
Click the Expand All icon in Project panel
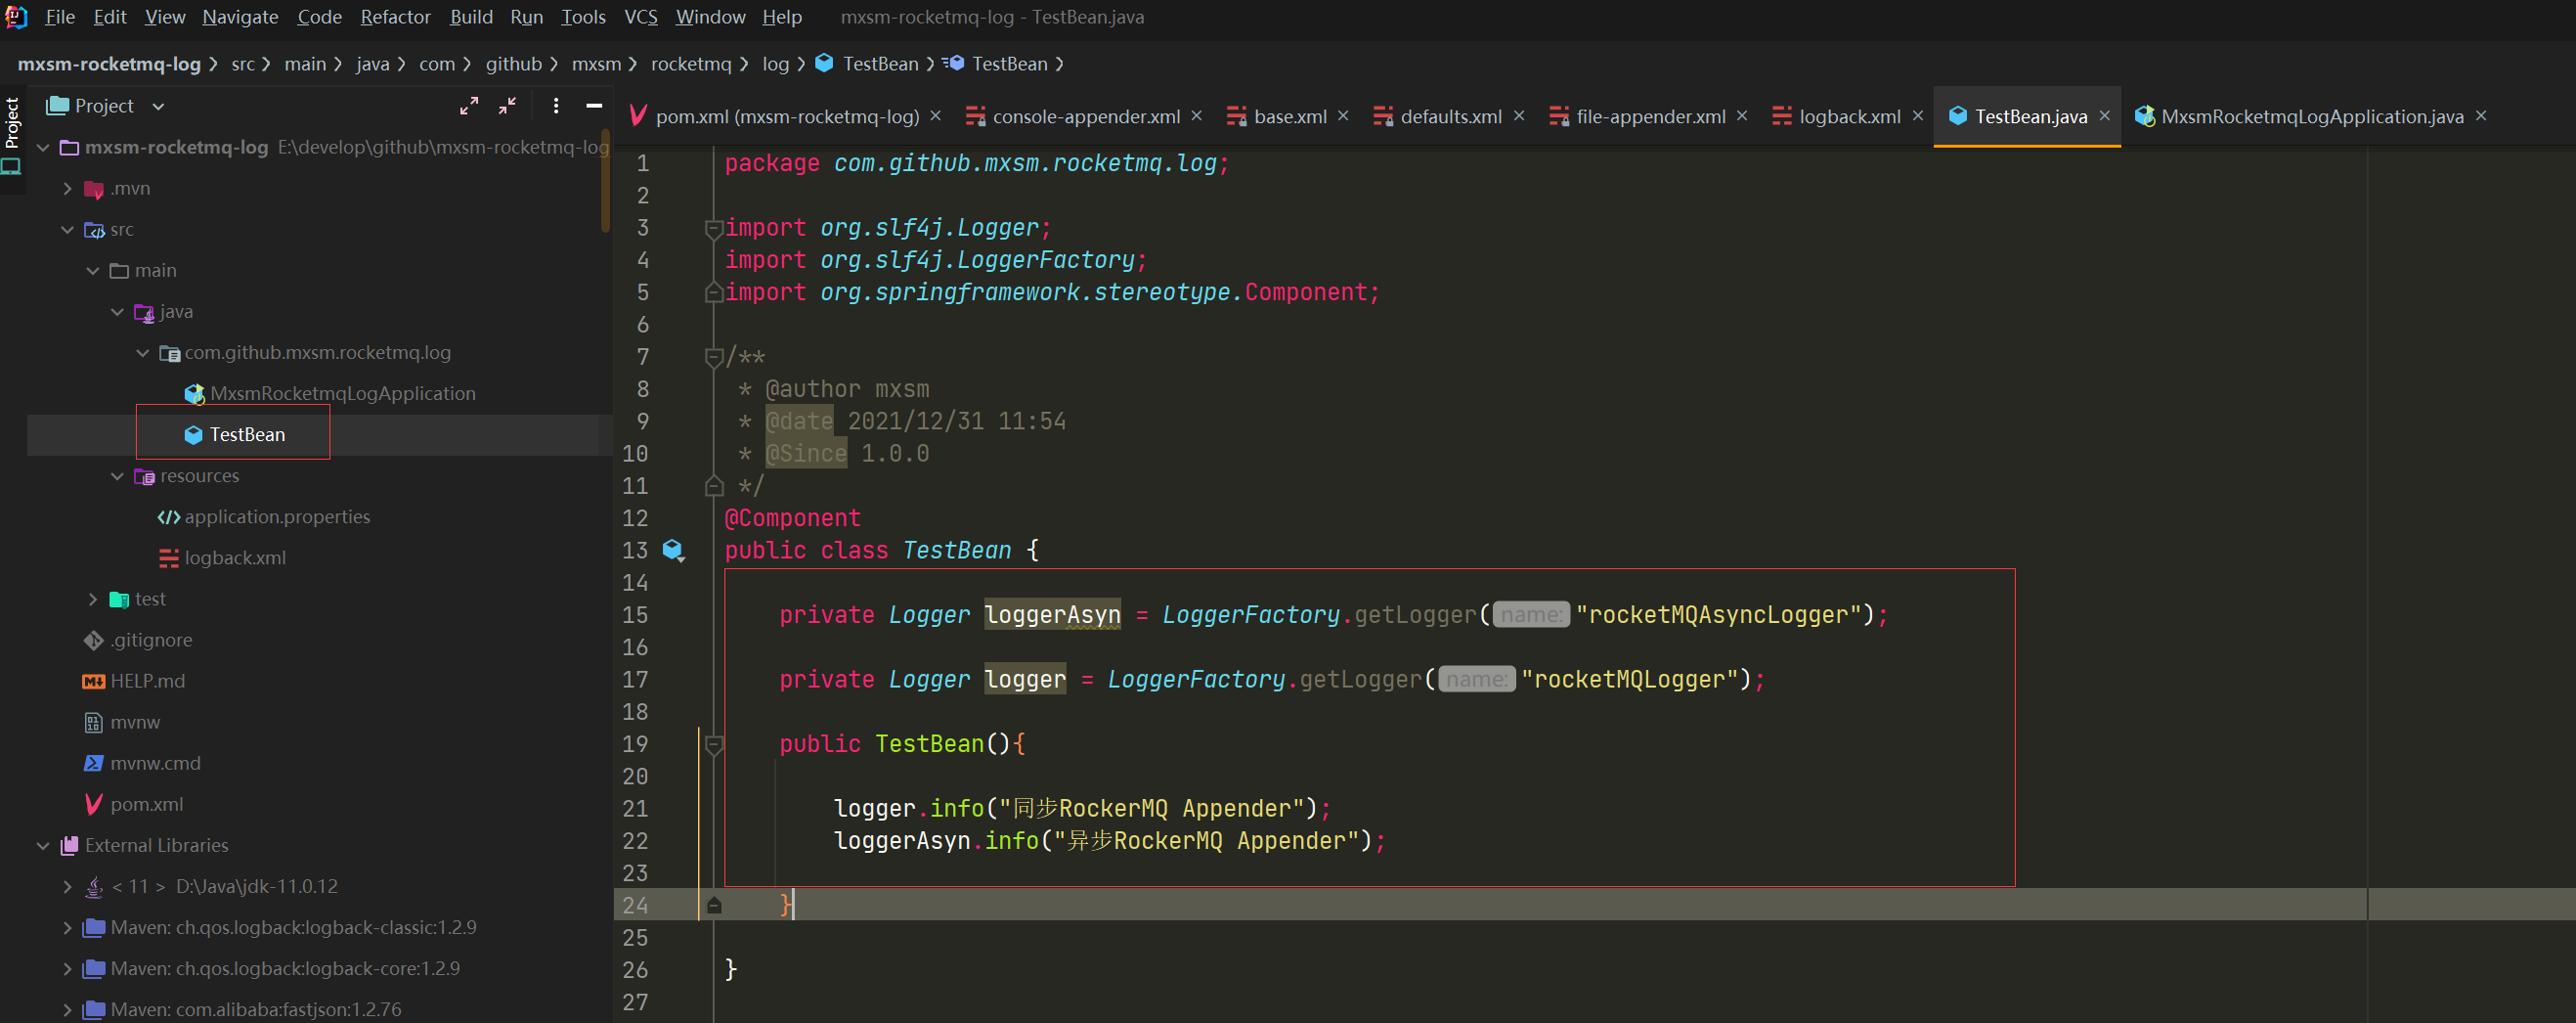coord(468,105)
